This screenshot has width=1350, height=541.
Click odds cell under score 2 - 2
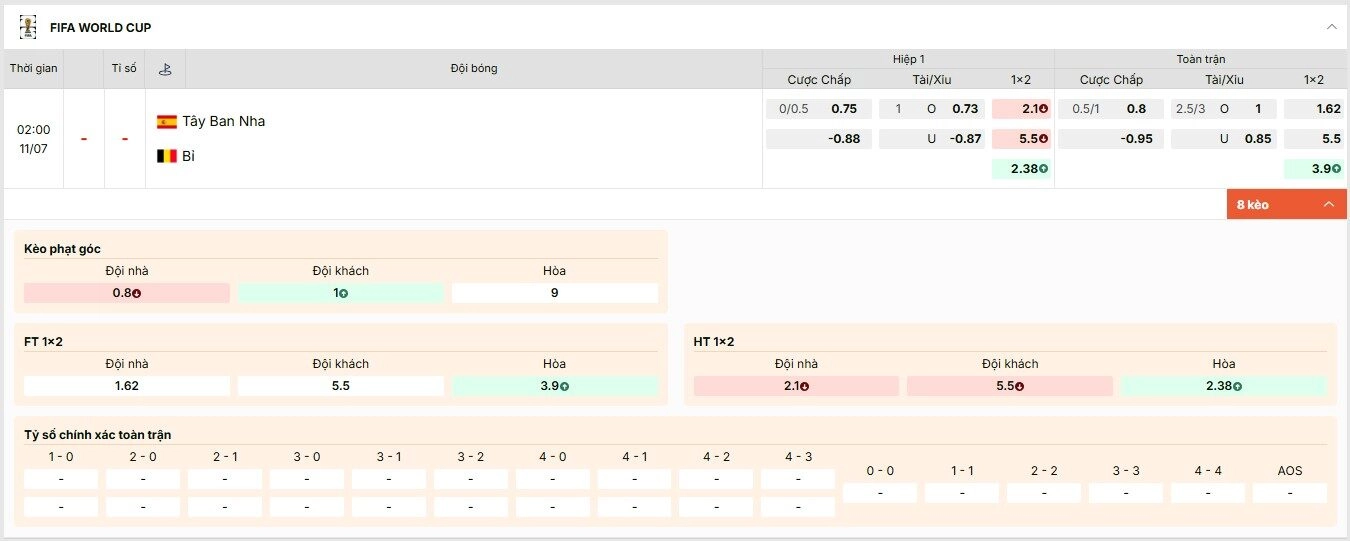click(x=1044, y=493)
